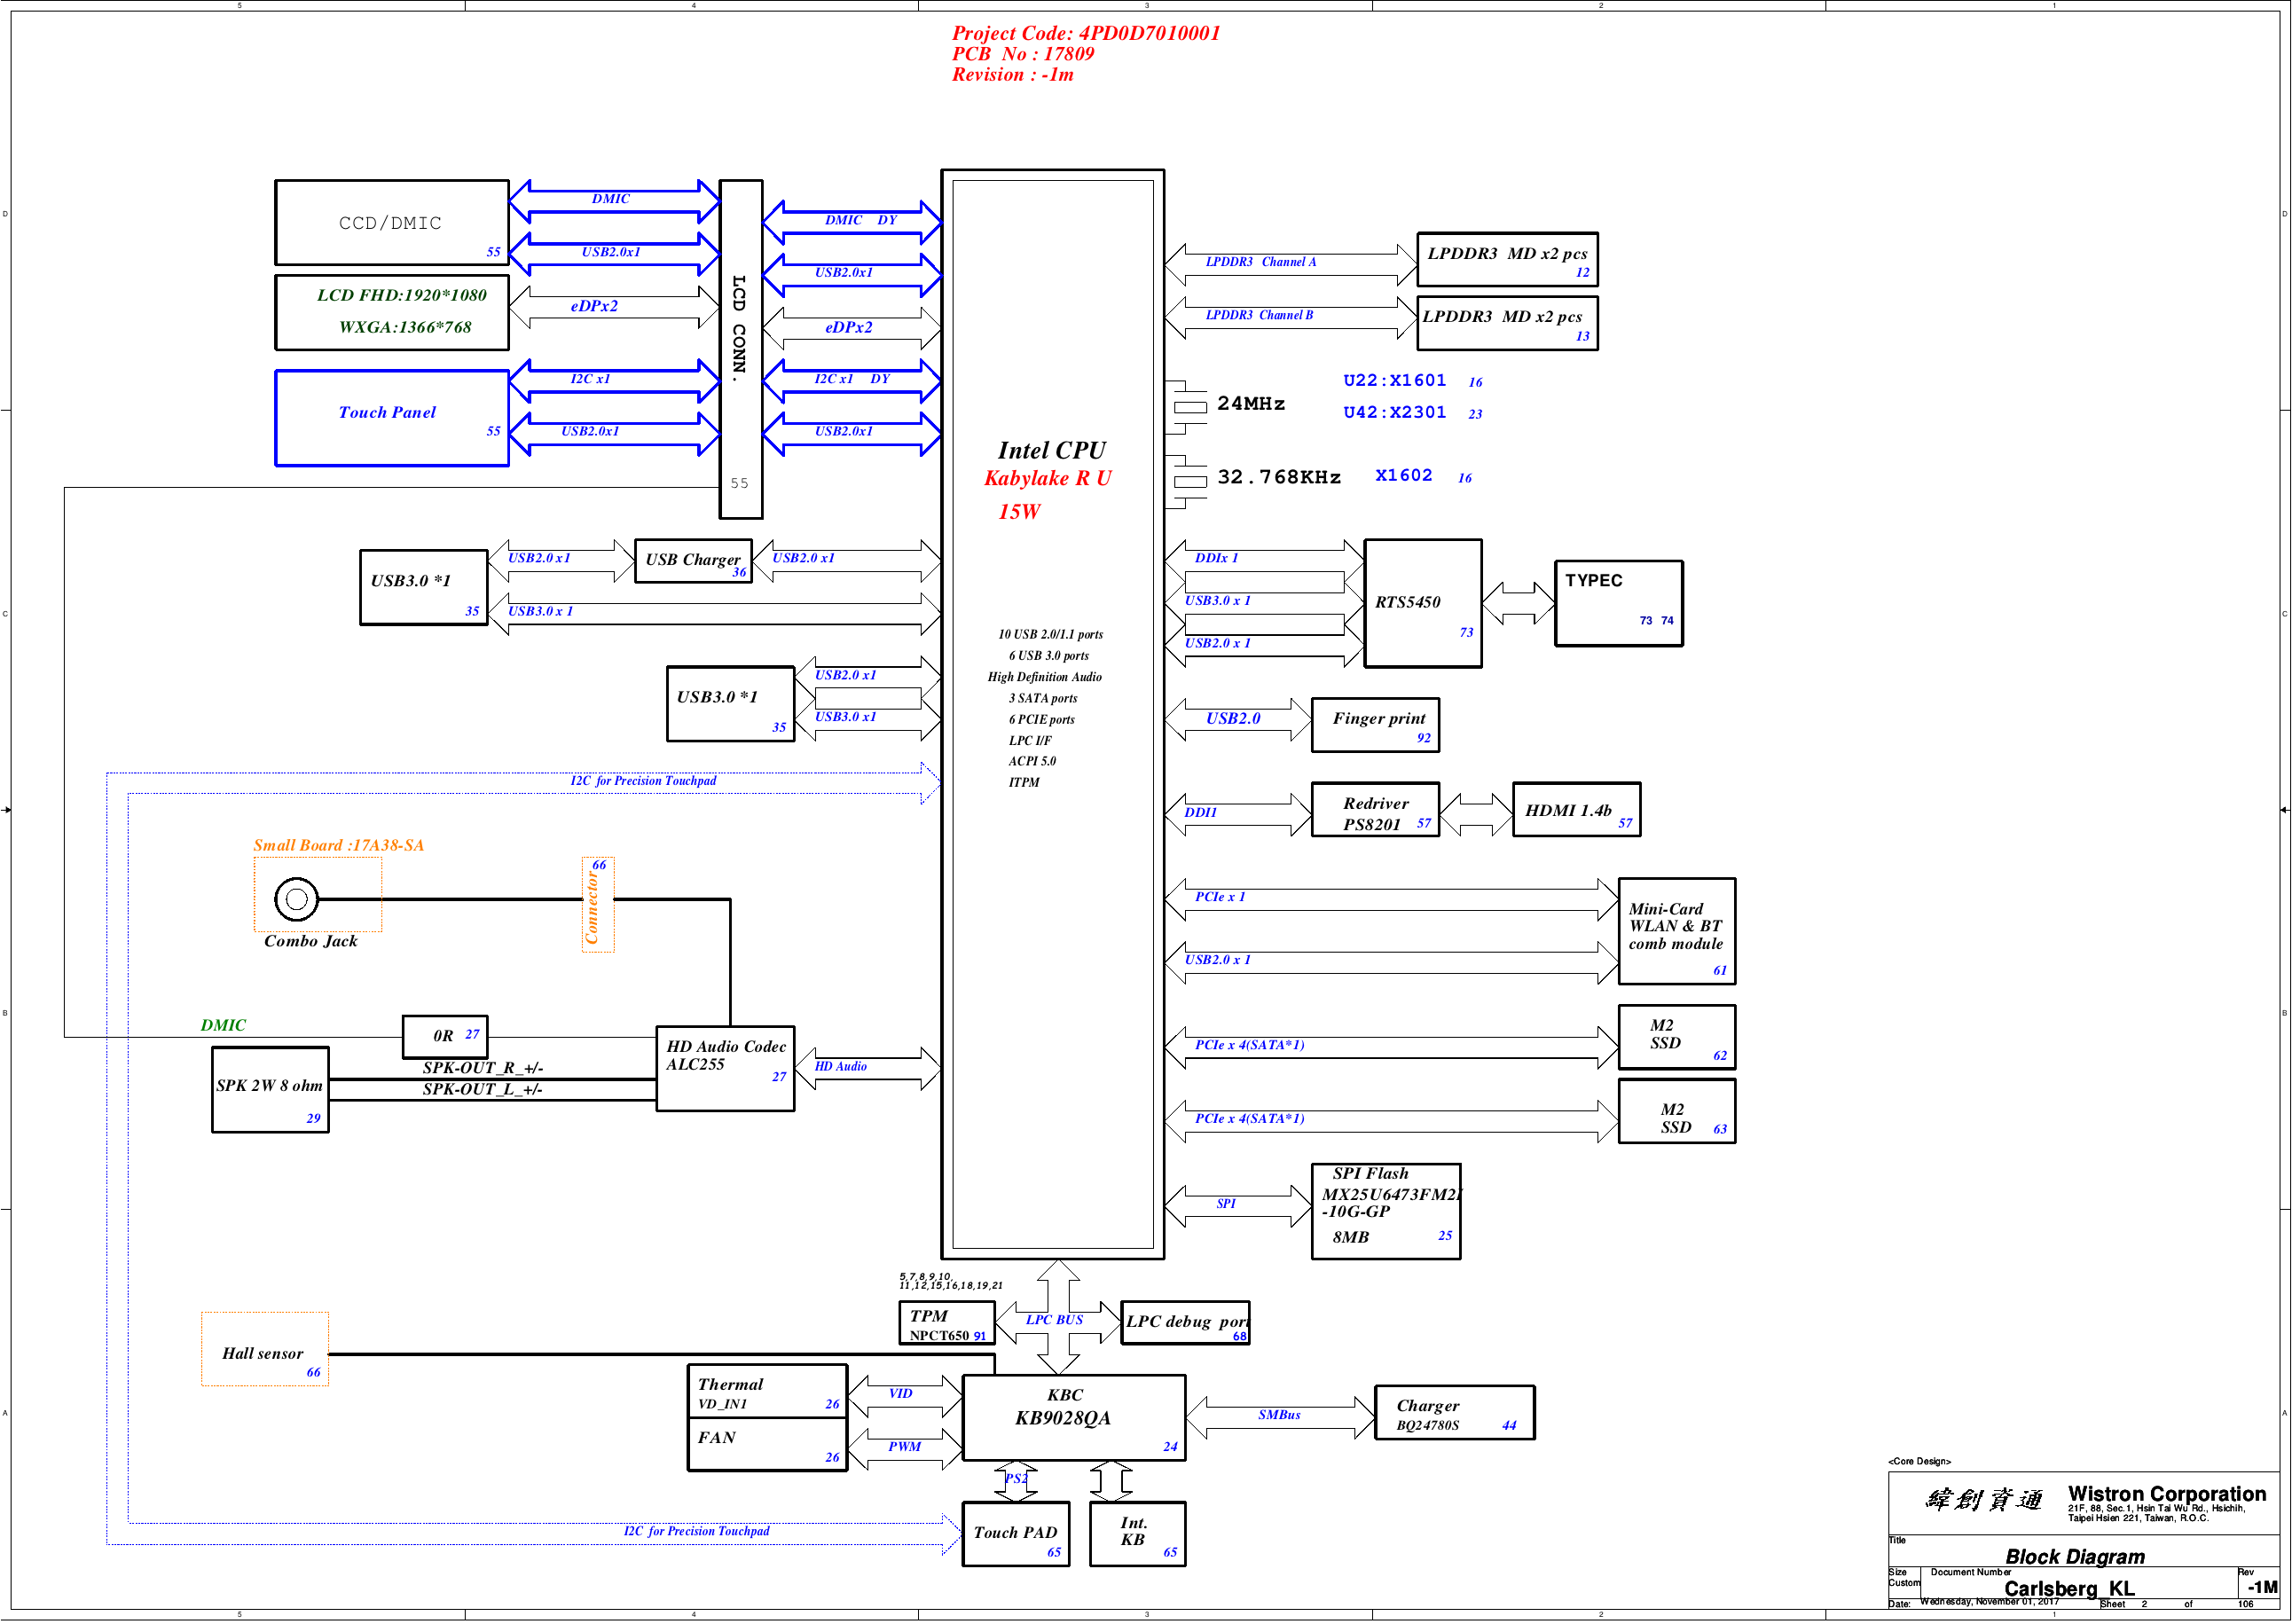Screen dimensions: 2292x1624
Task: Click the HD Audio double arrow
Action: (868, 1068)
